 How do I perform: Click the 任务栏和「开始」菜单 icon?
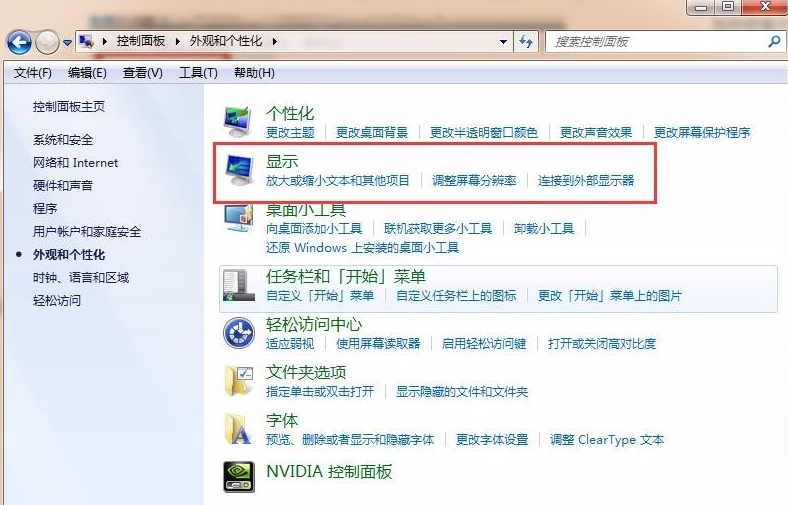238,284
